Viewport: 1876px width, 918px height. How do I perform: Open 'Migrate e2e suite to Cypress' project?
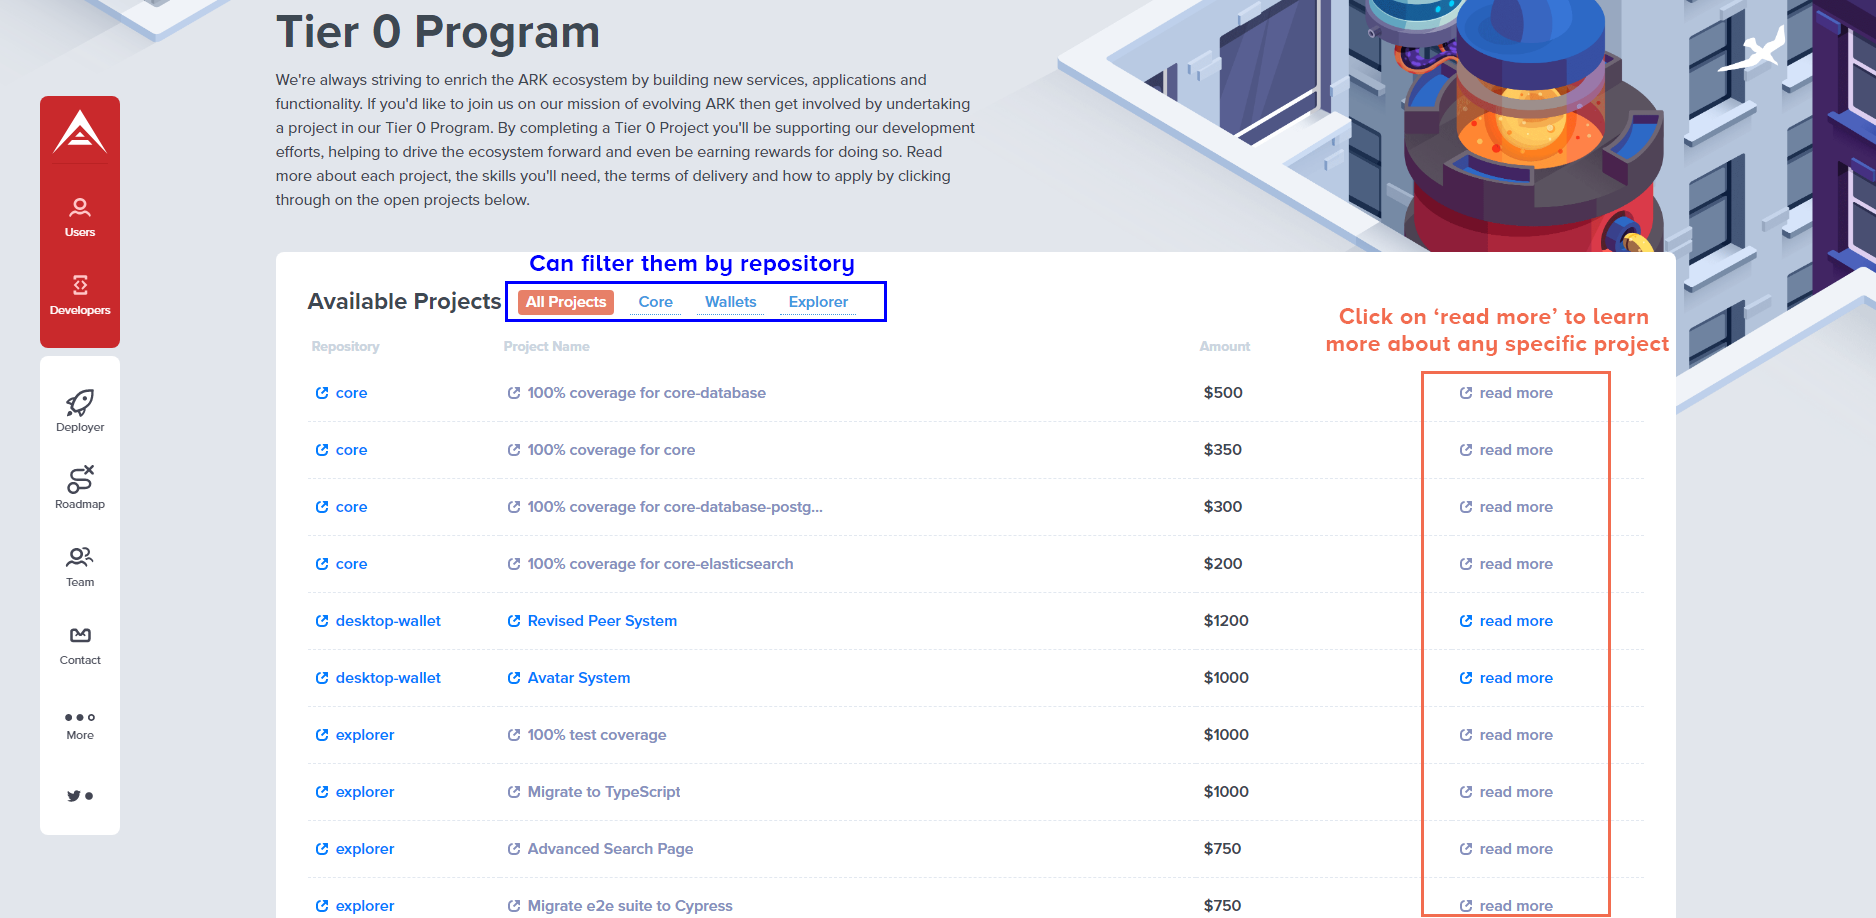(x=620, y=906)
